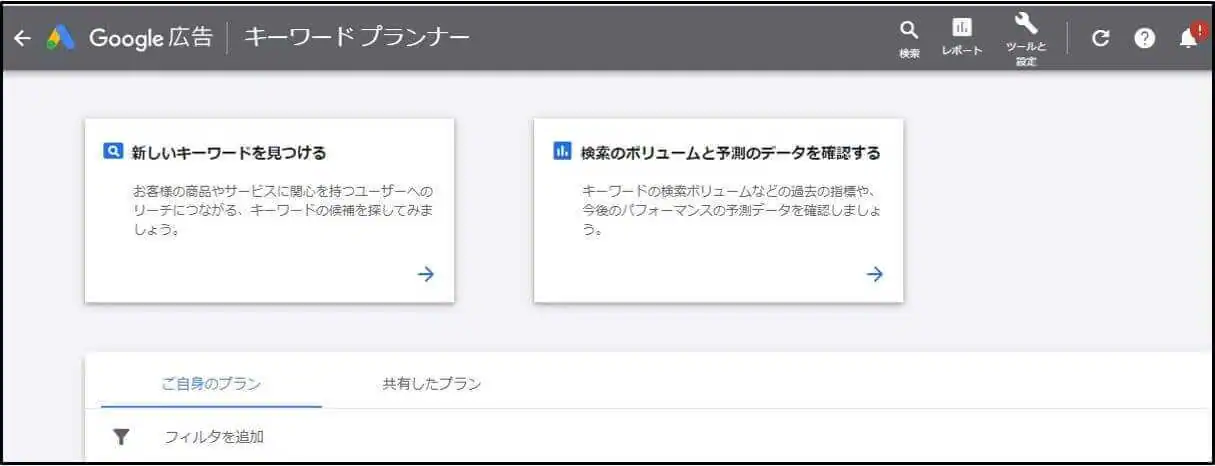The image size is (1215, 466).
Task: Click the Google 広告 header text
Action: coord(151,38)
